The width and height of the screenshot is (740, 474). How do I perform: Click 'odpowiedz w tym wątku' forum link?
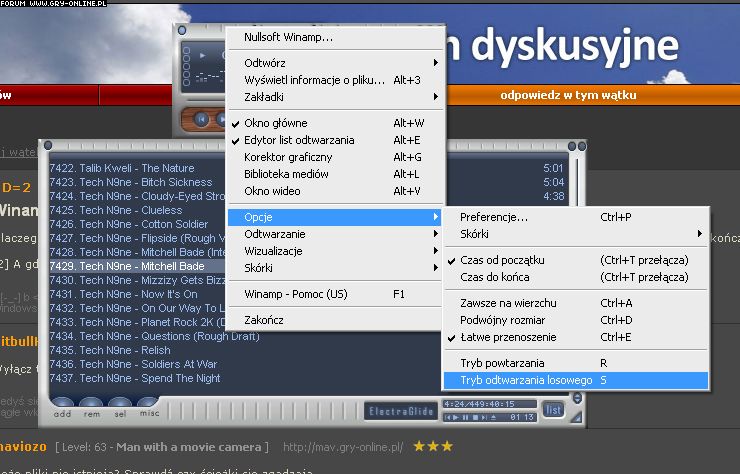click(x=568, y=95)
